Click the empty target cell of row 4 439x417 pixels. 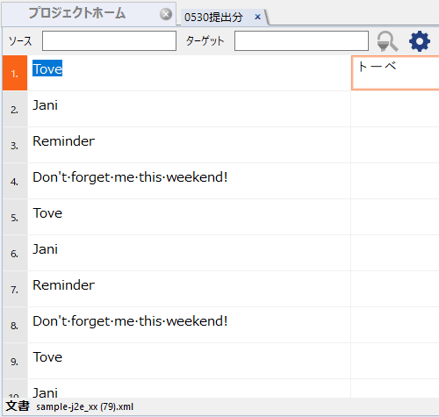(x=395, y=181)
